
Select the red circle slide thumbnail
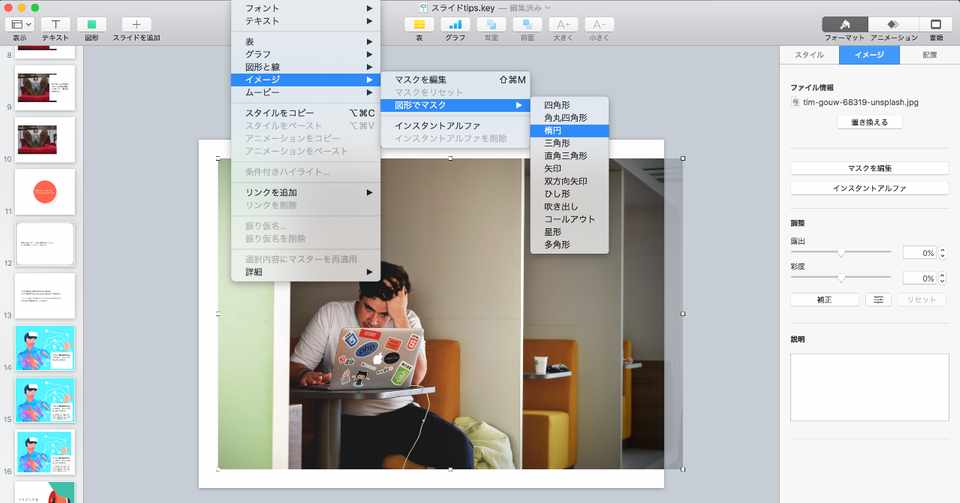tap(45, 192)
